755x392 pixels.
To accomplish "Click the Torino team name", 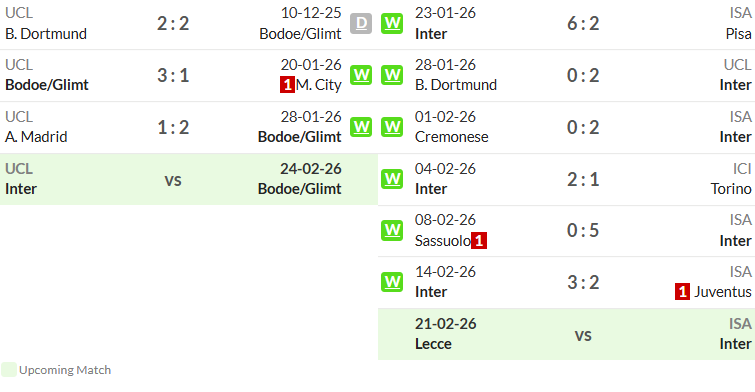I will click(731, 189).
